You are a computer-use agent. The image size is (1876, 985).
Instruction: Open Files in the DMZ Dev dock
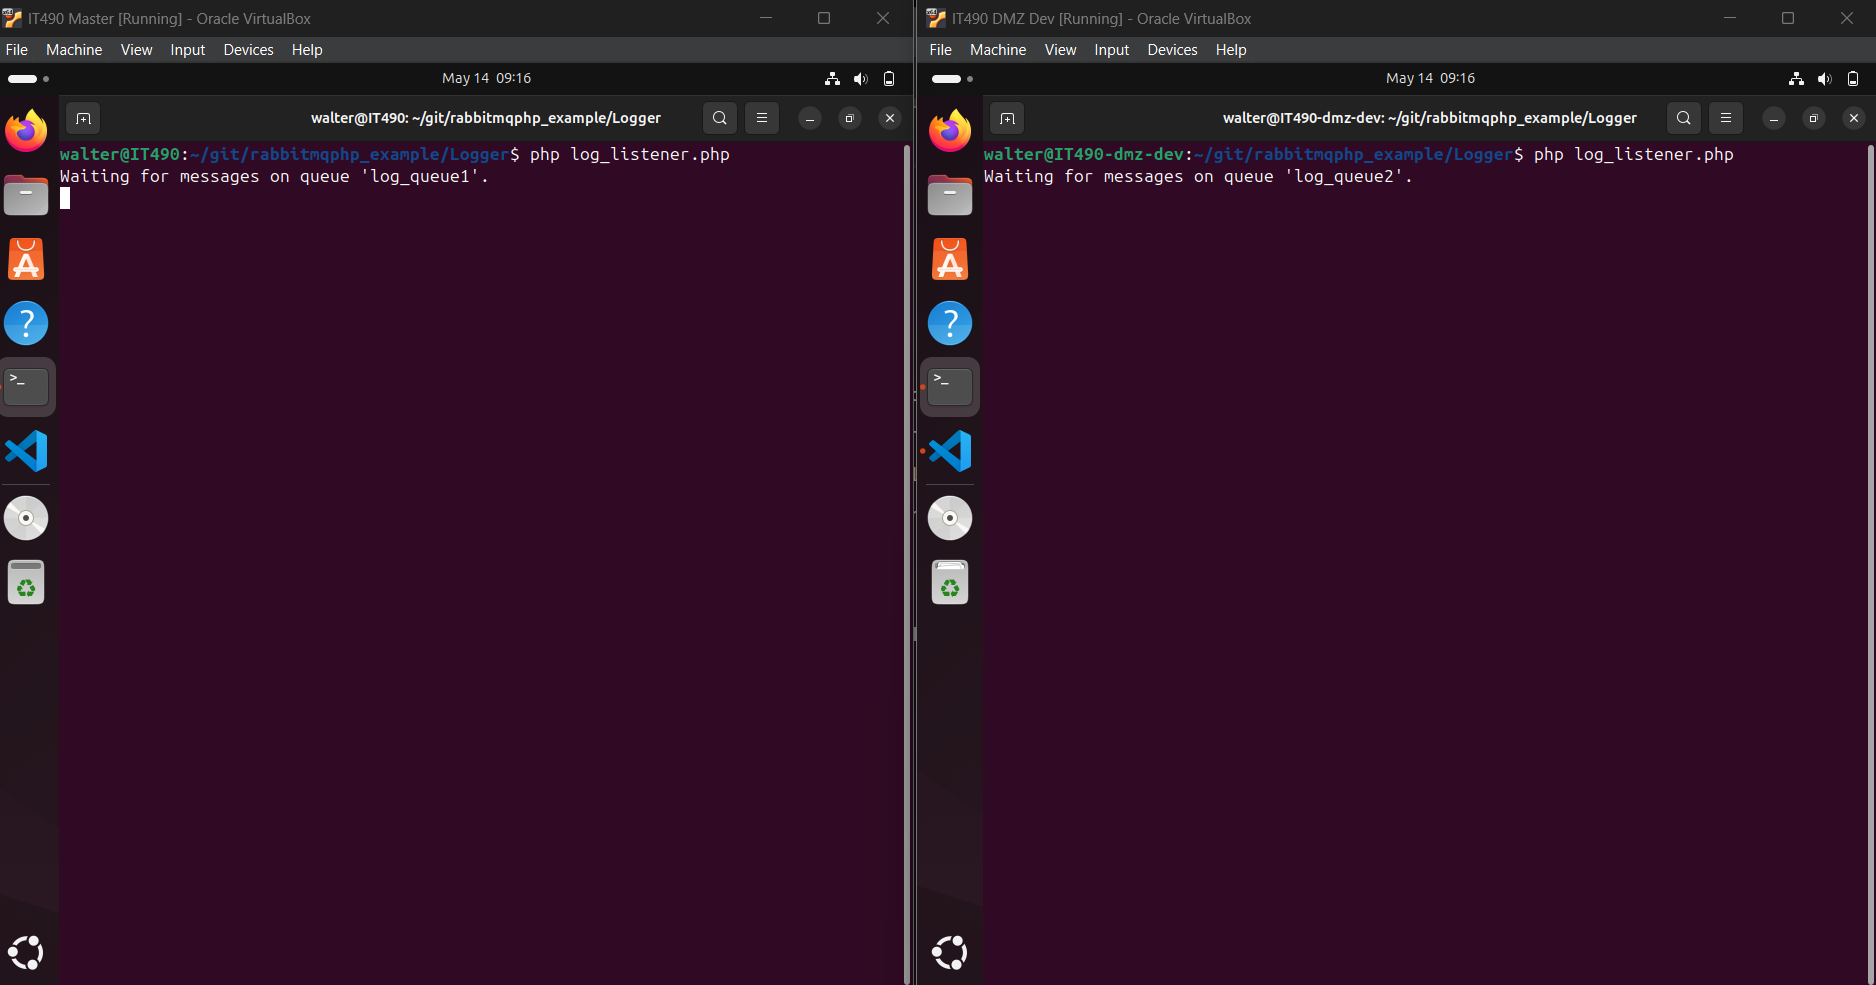tap(950, 195)
